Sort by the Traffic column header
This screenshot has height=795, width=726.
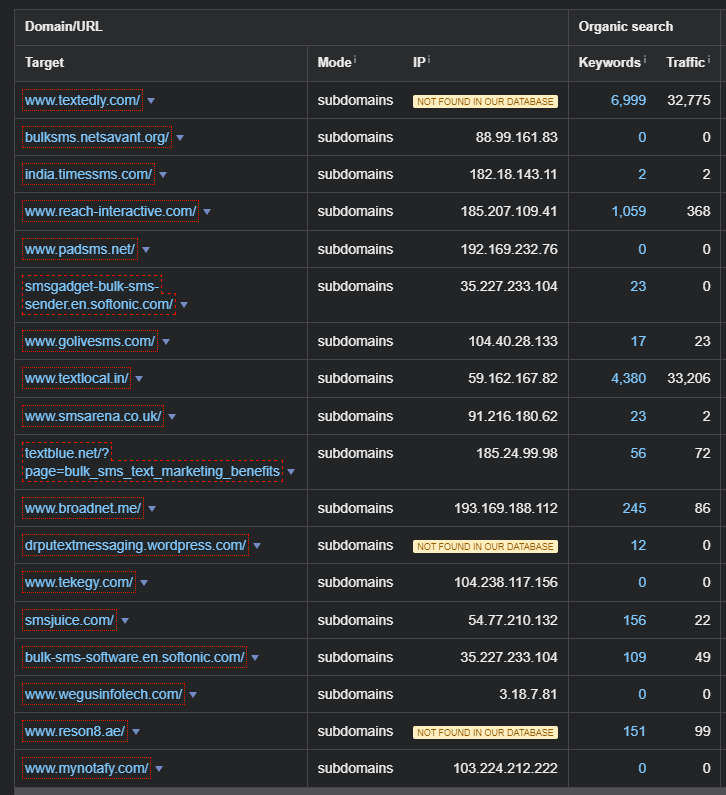(685, 62)
